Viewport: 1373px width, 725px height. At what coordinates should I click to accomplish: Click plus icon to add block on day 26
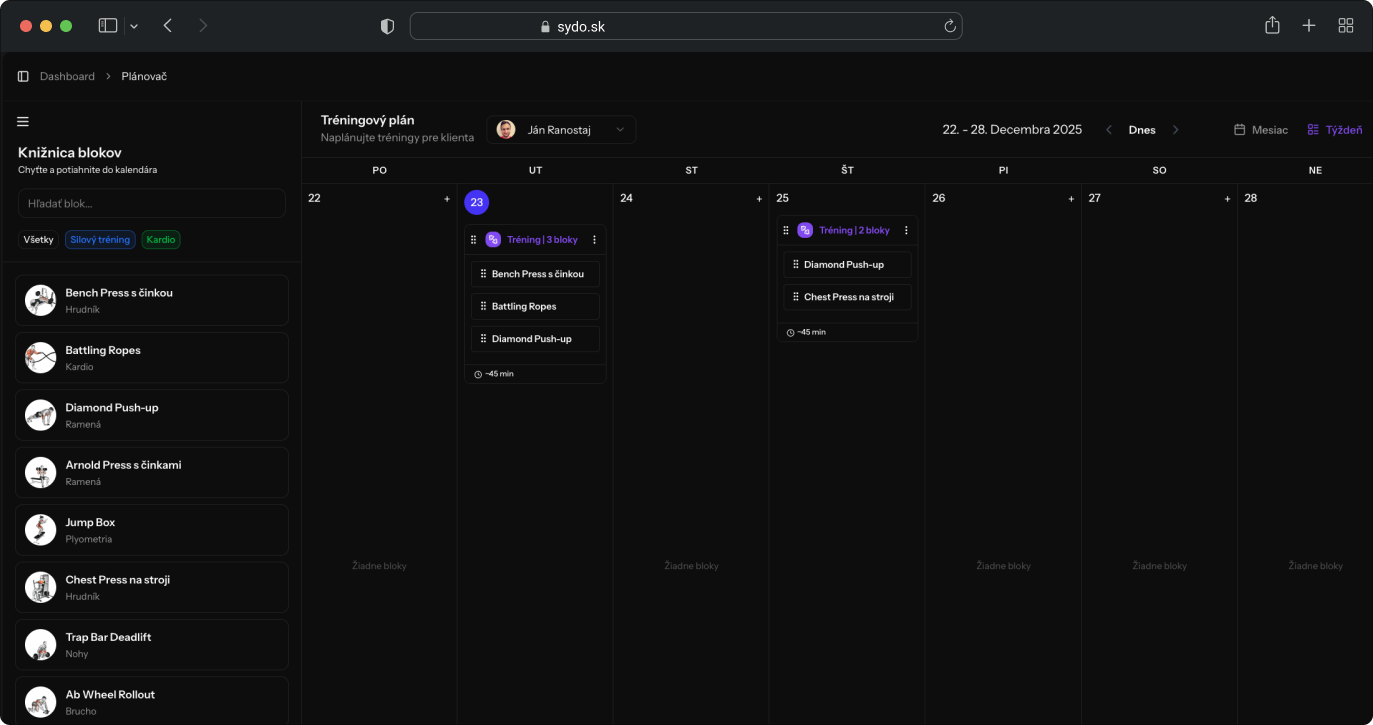[1071, 199]
